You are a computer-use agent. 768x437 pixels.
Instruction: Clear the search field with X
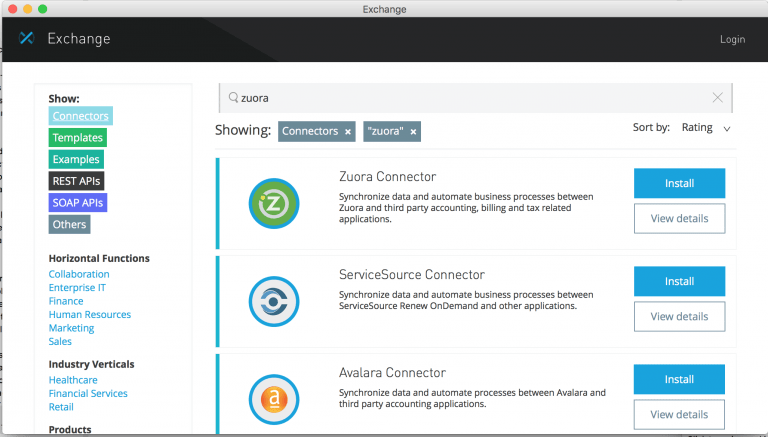(718, 97)
